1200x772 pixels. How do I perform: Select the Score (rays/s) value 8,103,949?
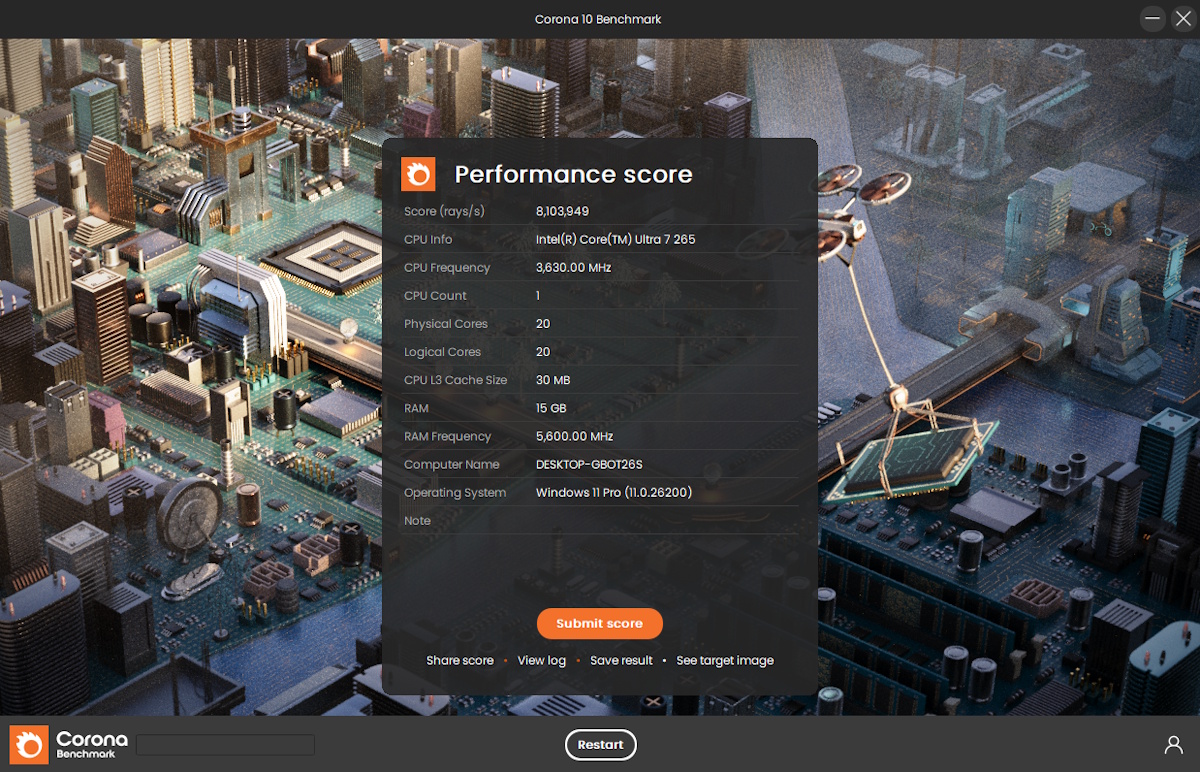[562, 211]
